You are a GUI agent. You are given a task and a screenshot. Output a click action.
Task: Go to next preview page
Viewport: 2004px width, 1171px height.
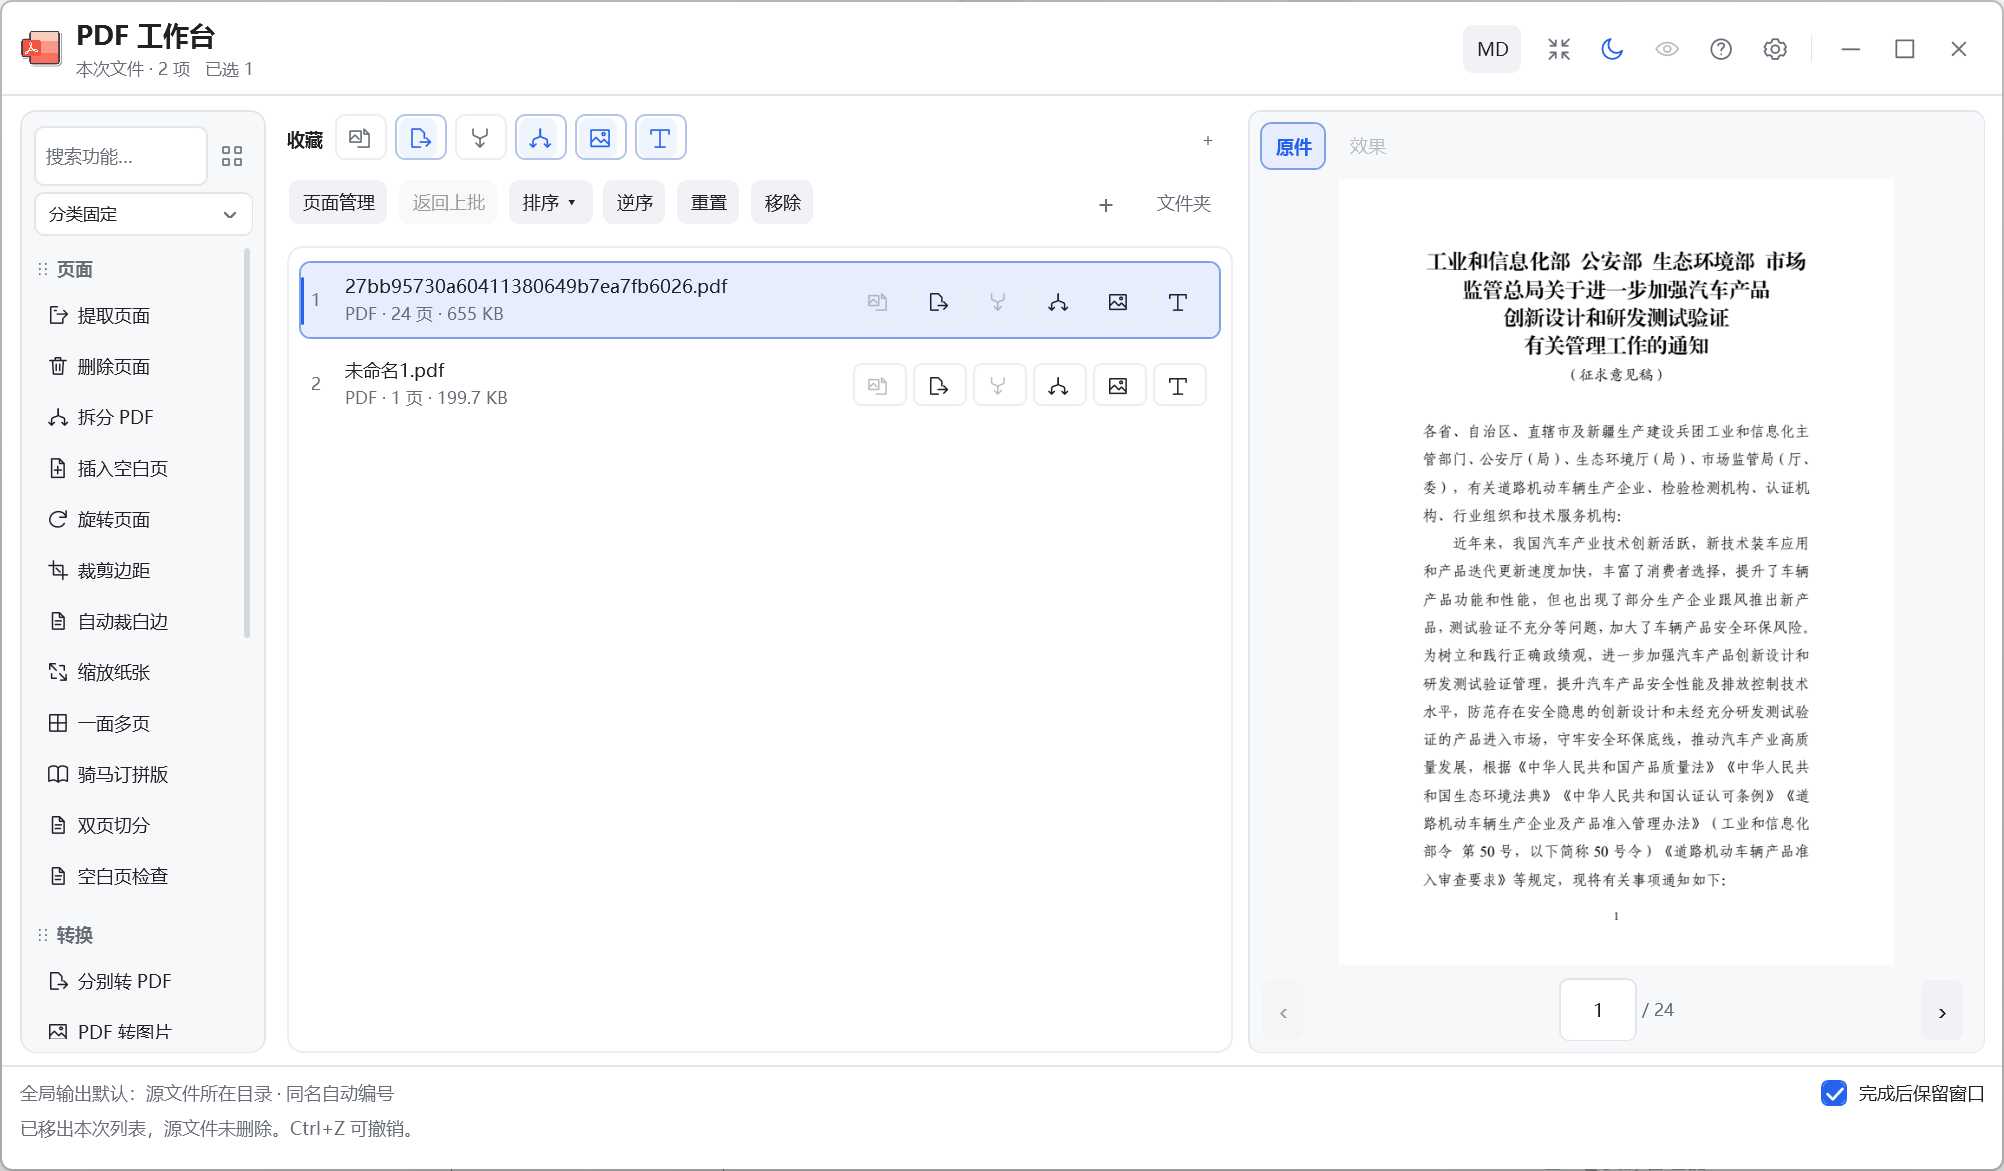(x=1942, y=1012)
